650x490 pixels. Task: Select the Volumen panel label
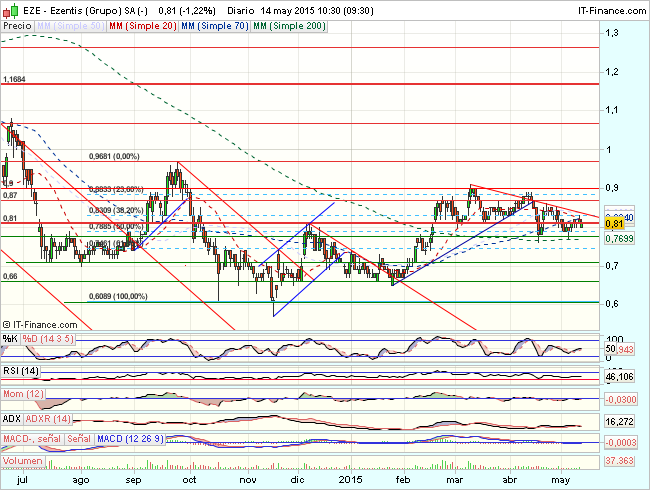tap(23, 461)
